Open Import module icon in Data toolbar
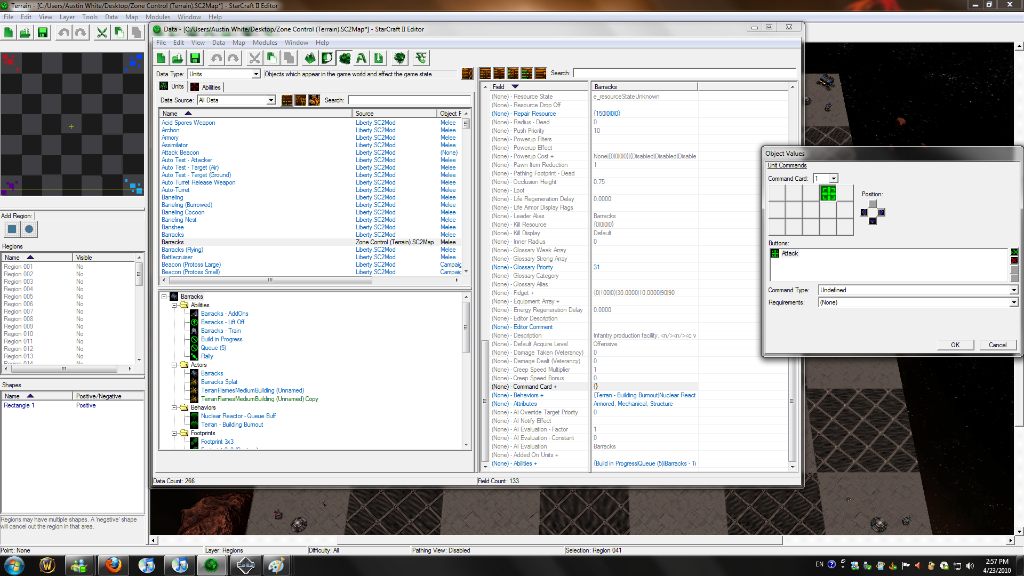1024x576 pixels. (x=378, y=58)
